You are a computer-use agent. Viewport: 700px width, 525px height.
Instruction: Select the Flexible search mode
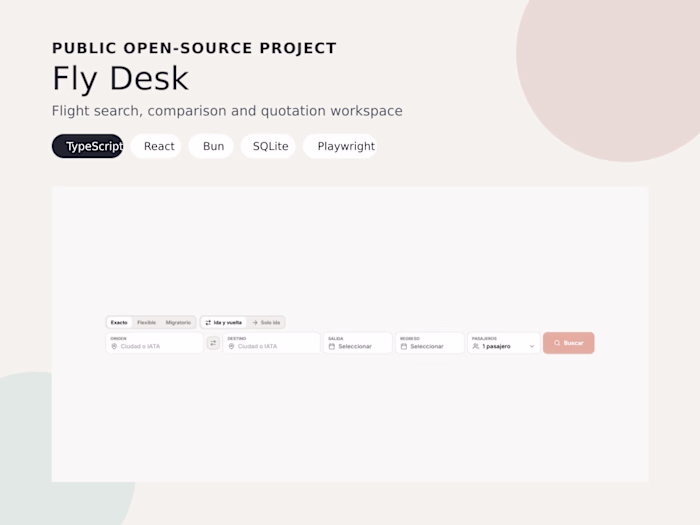click(x=146, y=322)
